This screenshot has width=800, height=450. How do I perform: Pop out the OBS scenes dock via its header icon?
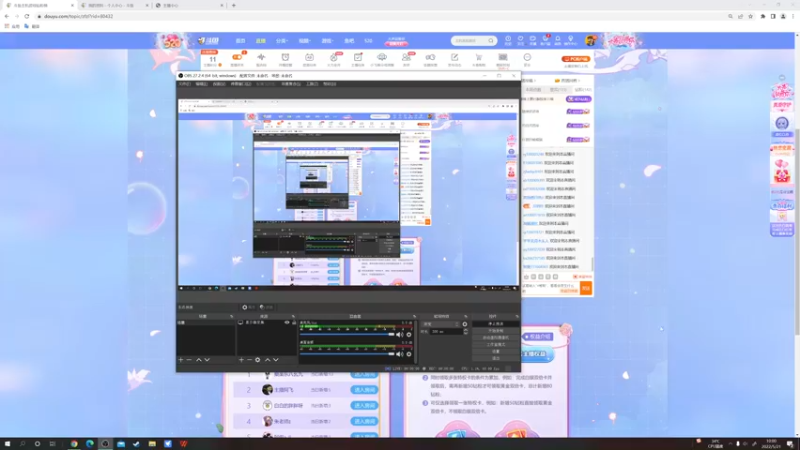232,316
